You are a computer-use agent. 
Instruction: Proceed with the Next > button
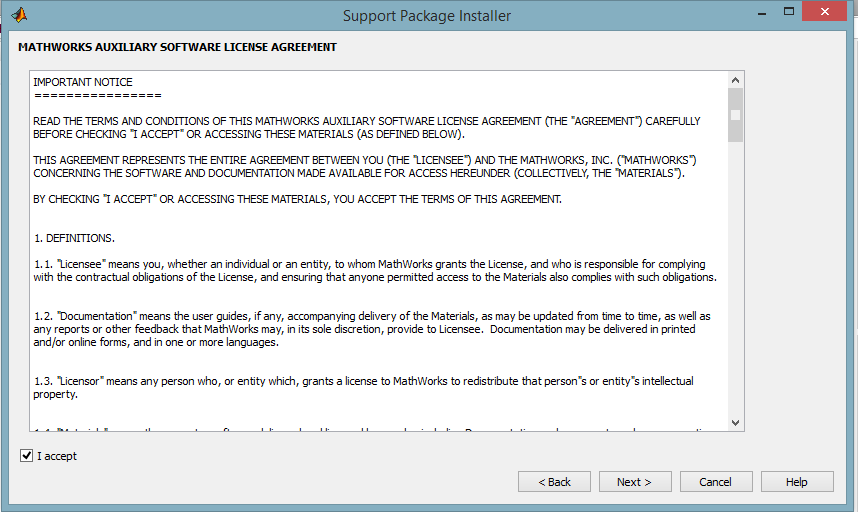pyautogui.click(x=635, y=482)
